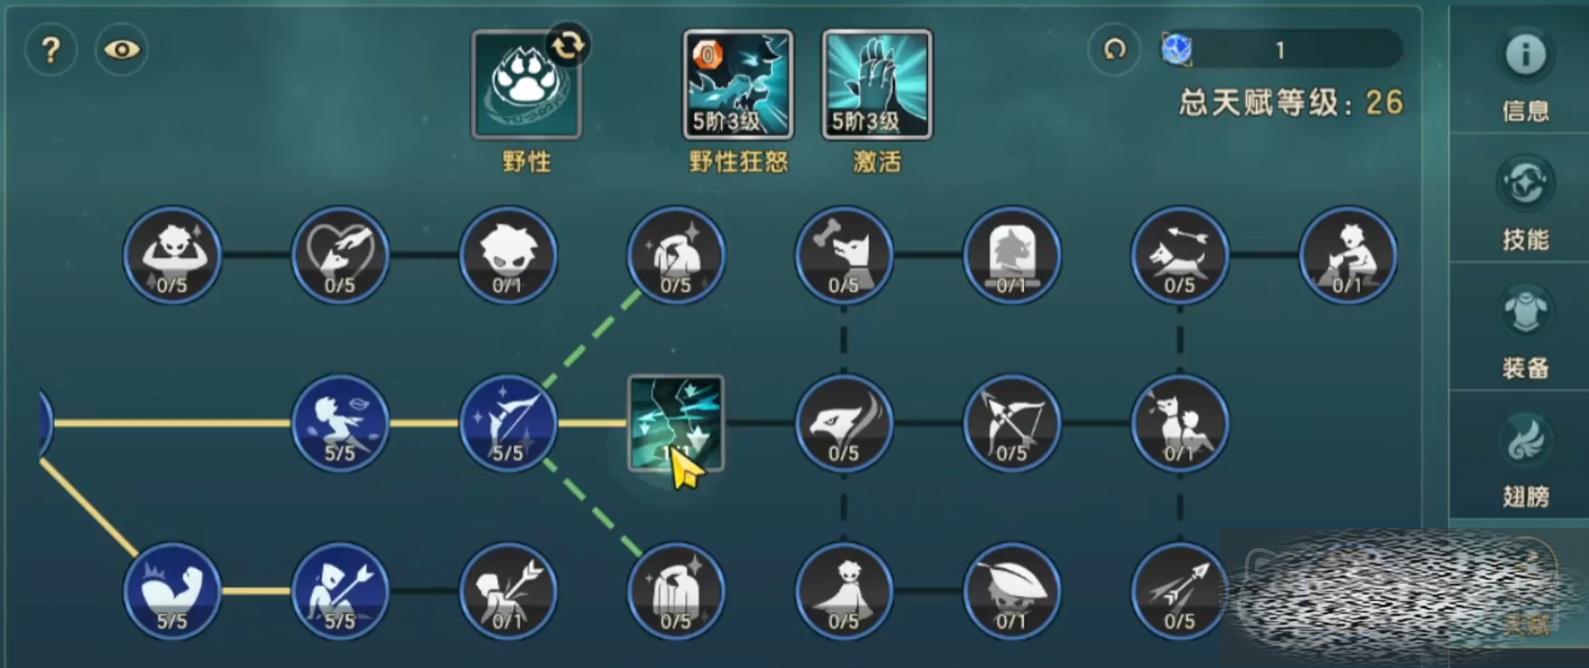
Task: Select the wolf with bone talent node
Action: point(844,255)
